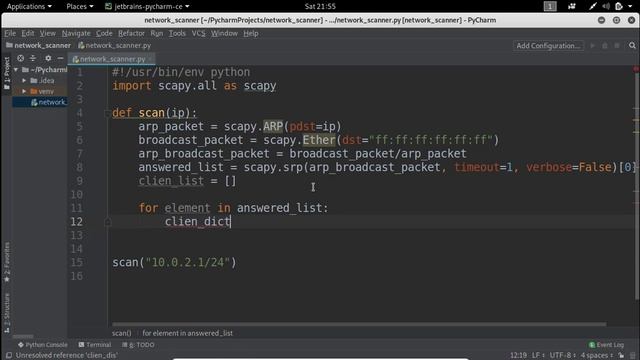The width and height of the screenshot is (640, 360).
Task: Collapse the ~/Pycharm project root node
Action: tap(16, 70)
